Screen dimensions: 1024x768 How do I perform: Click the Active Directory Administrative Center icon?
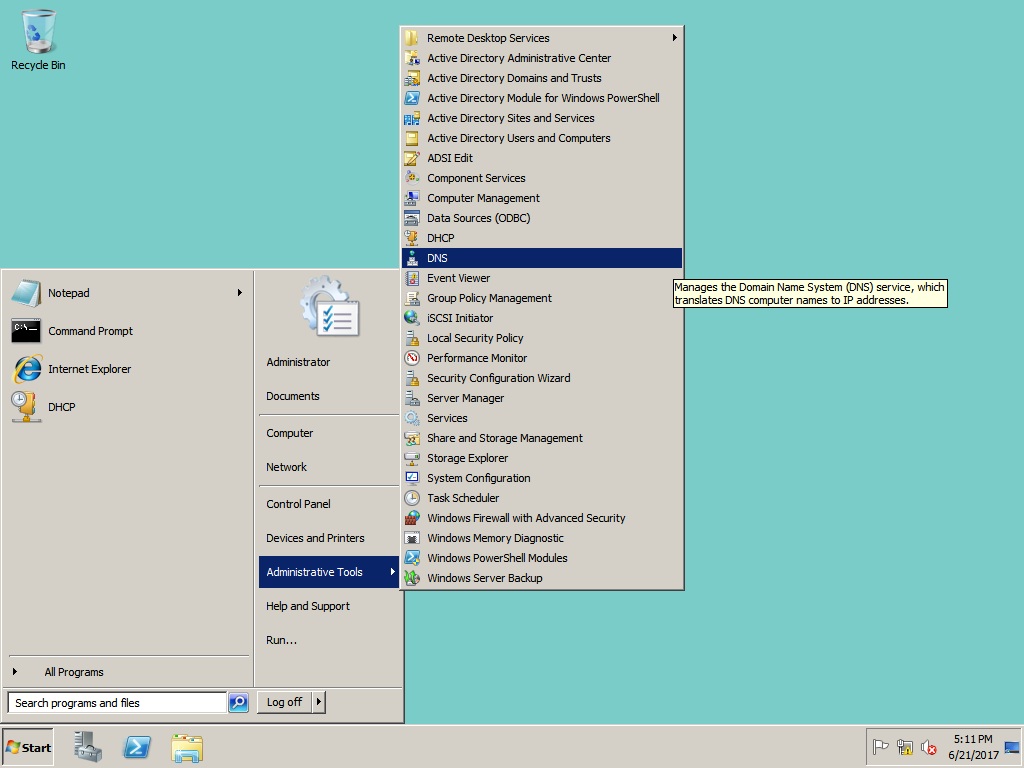click(411, 57)
